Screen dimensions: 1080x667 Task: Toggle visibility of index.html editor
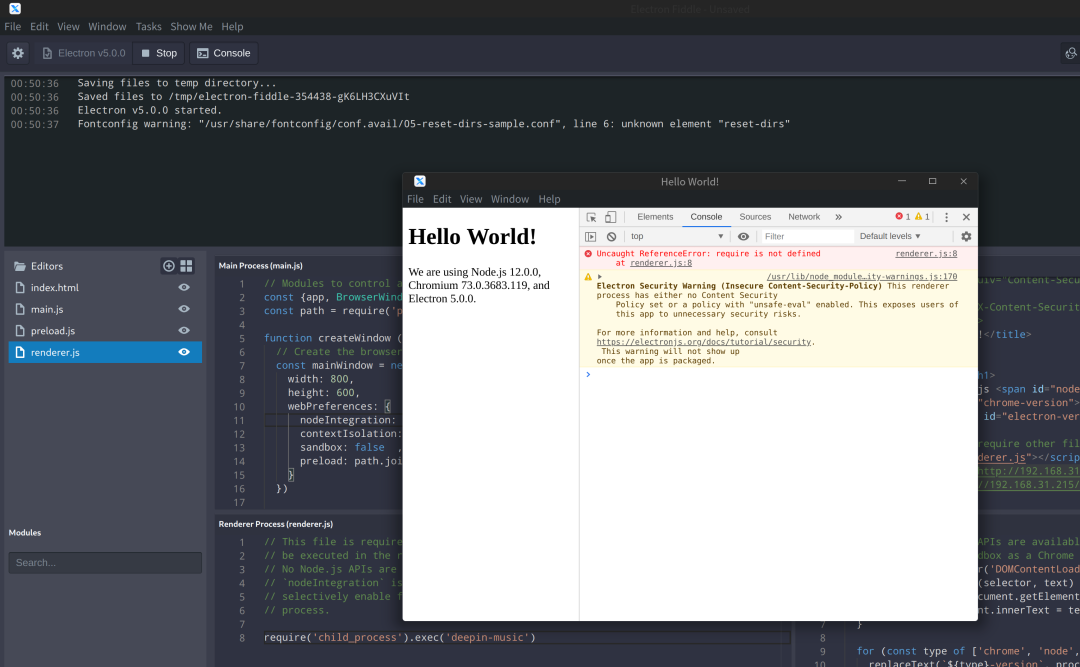click(x=184, y=287)
